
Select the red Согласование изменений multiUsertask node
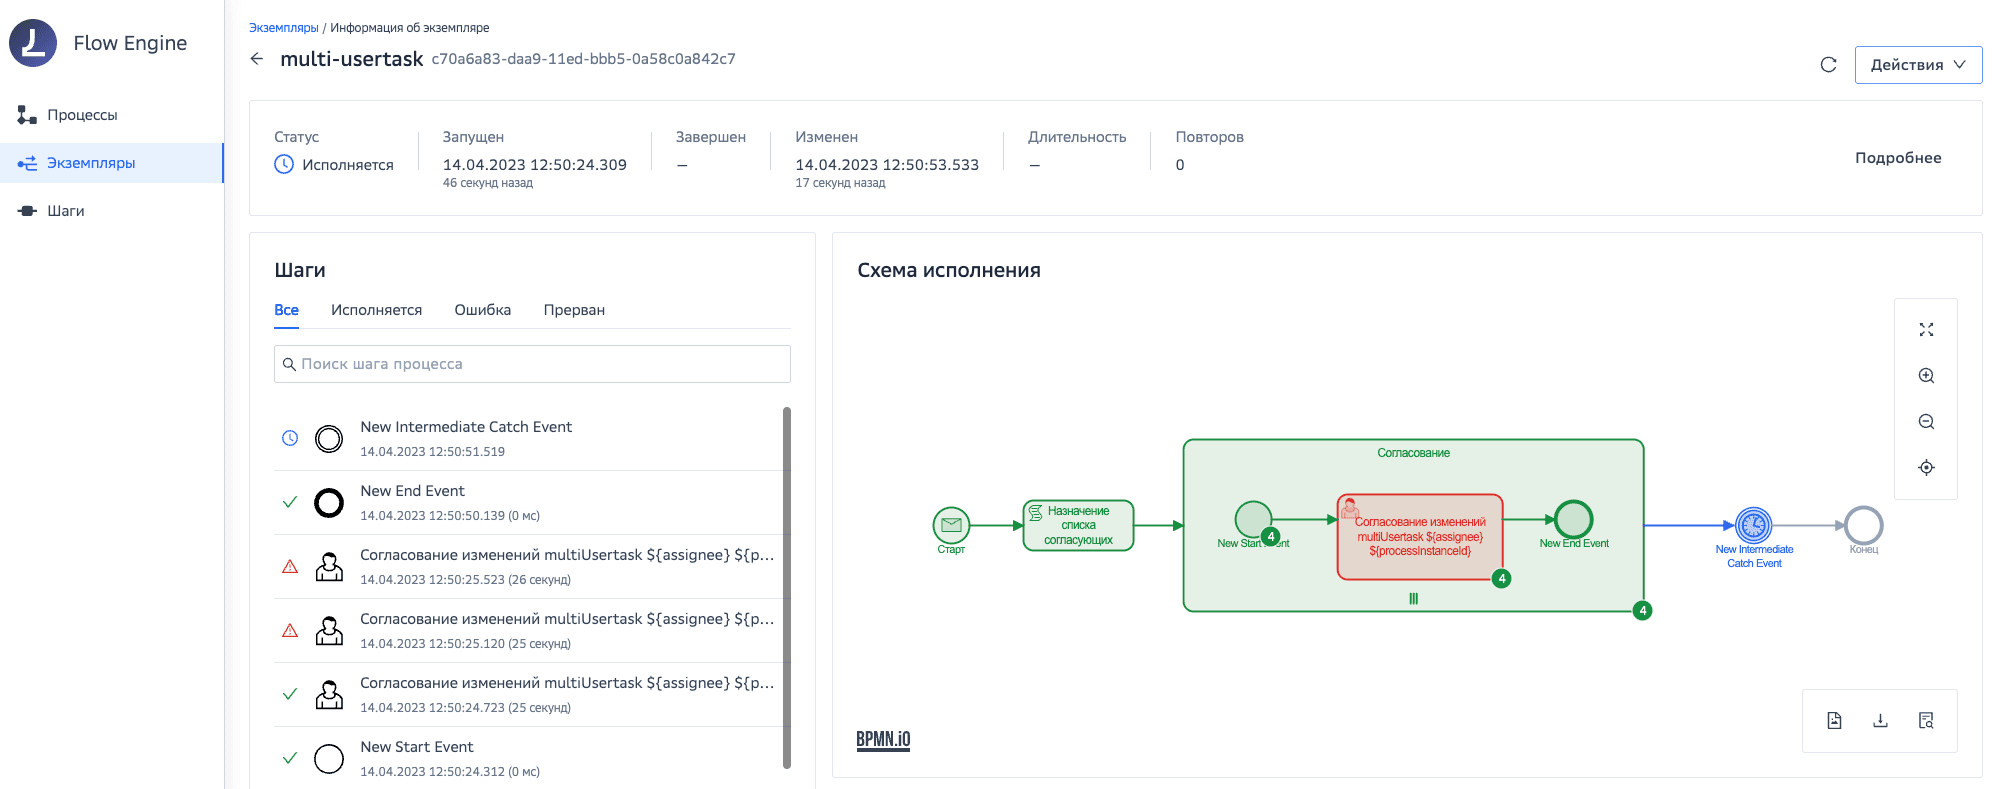[1420, 537]
